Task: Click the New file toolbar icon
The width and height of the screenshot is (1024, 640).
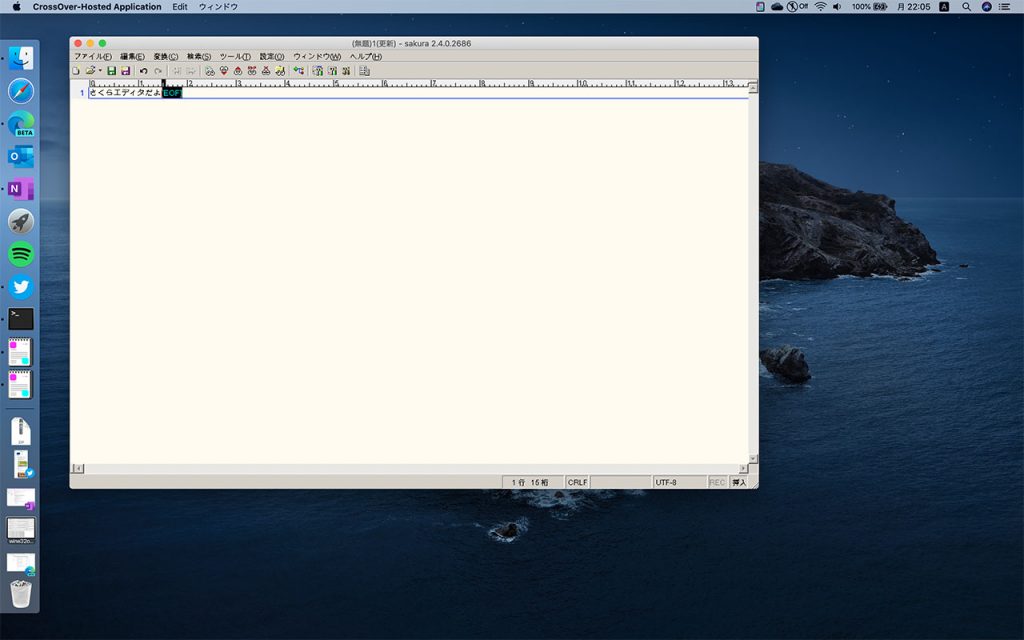Action: (76, 71)
